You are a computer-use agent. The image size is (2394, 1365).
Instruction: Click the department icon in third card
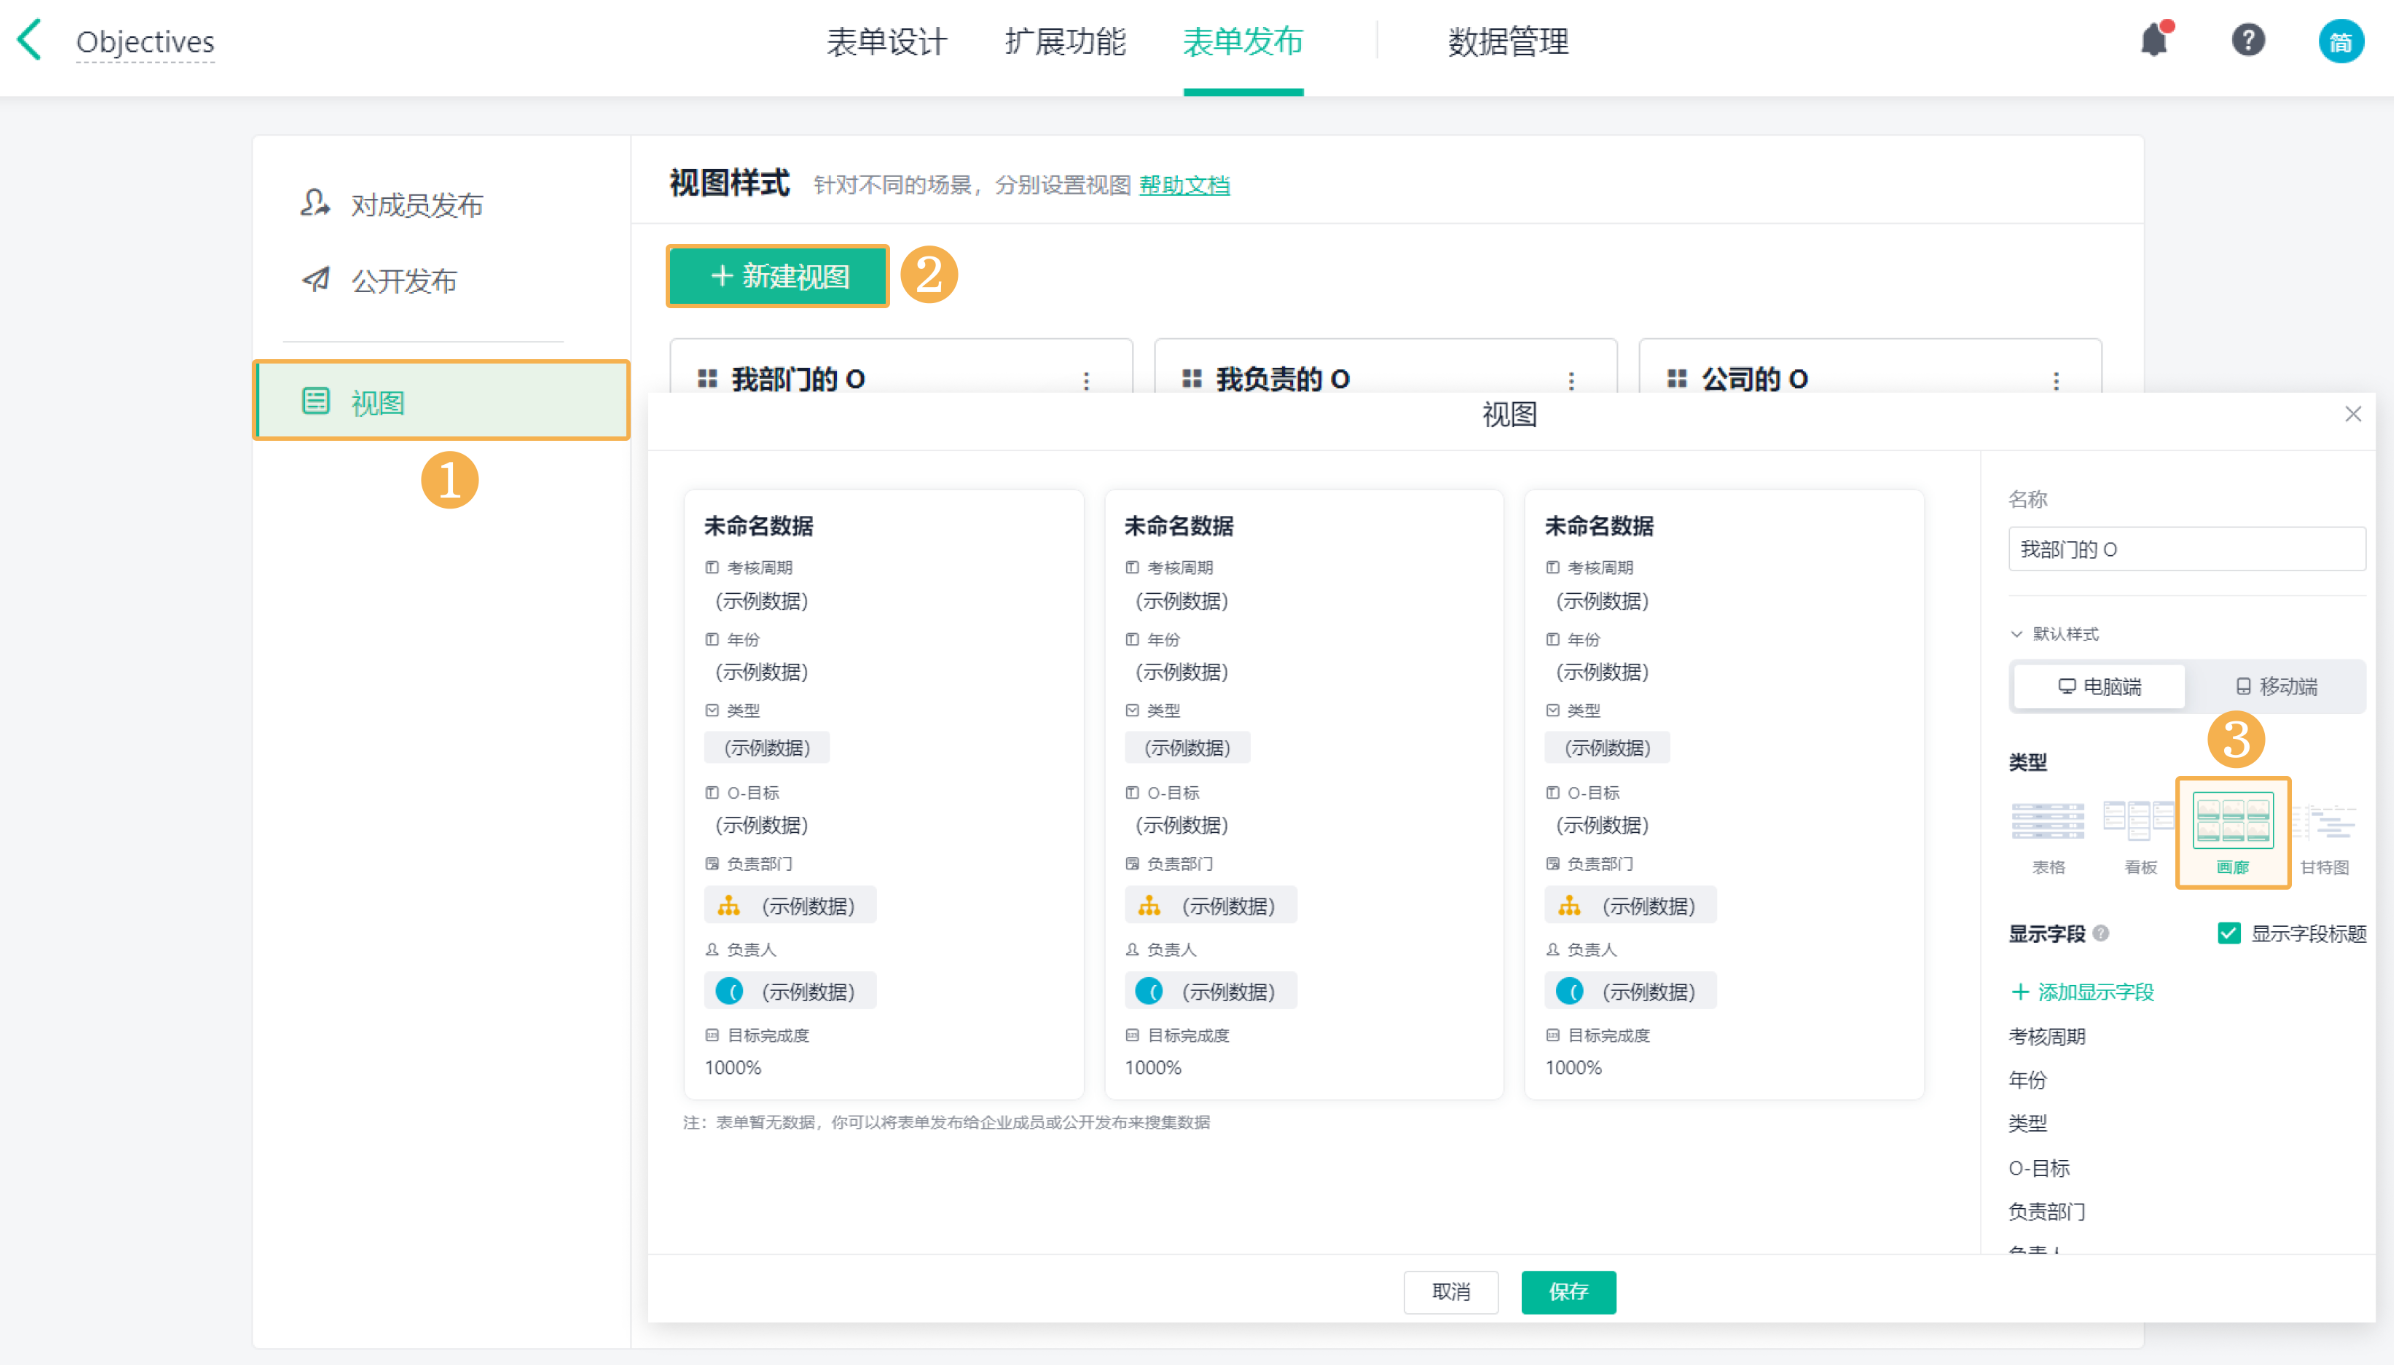point(1569,905)
